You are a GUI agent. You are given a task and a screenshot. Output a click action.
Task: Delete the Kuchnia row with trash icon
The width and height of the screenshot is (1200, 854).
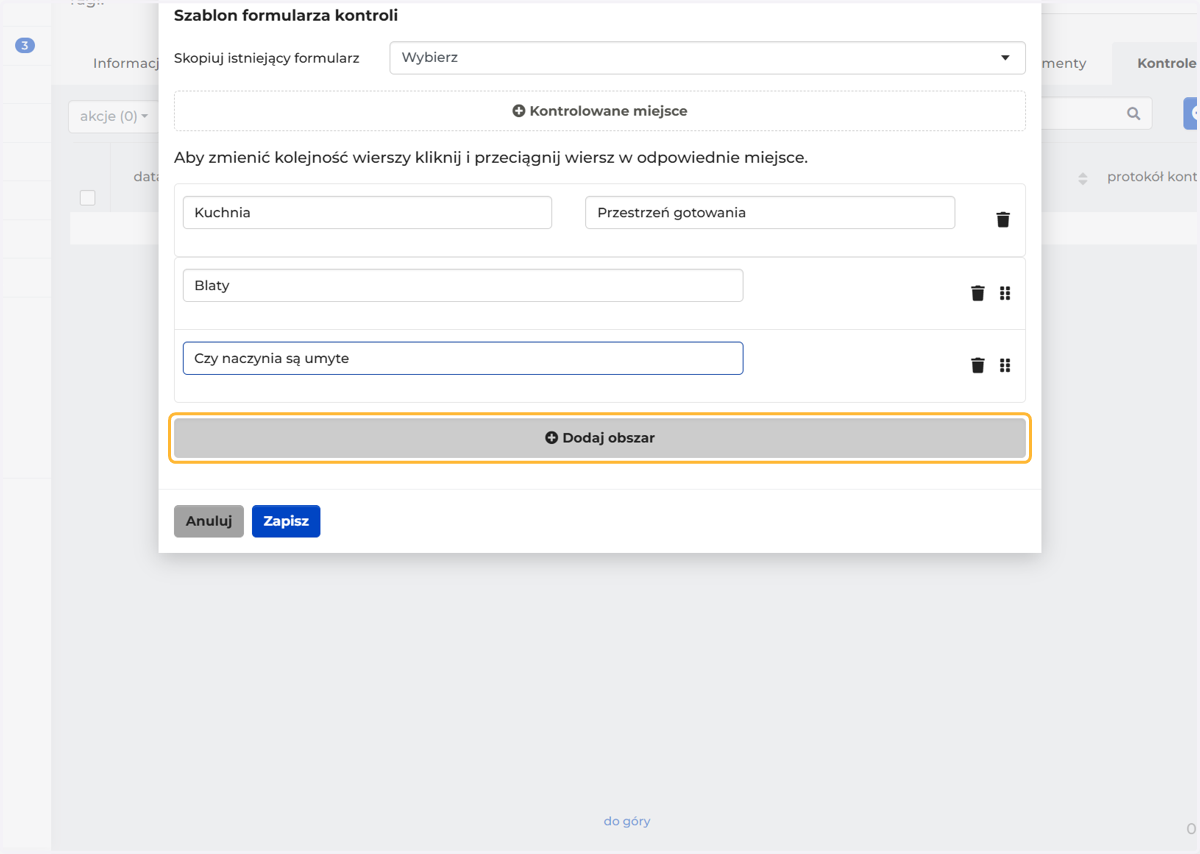pos(1003,220)
